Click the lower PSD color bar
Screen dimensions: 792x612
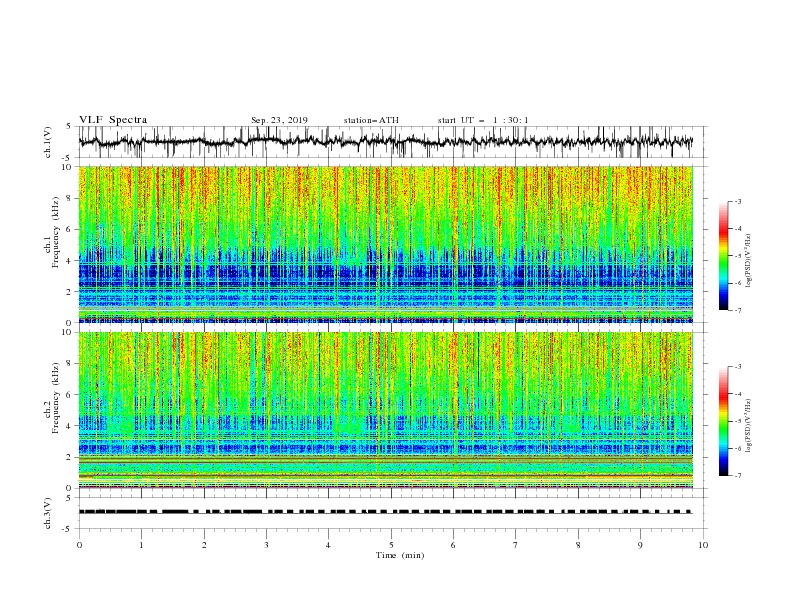[723, 421]
